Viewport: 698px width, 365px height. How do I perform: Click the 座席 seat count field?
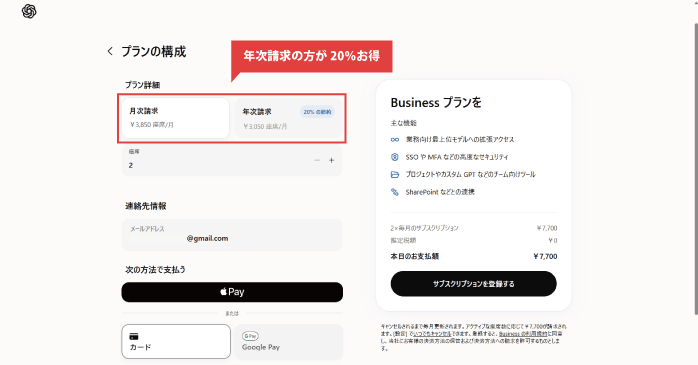[x=232, y=160]
